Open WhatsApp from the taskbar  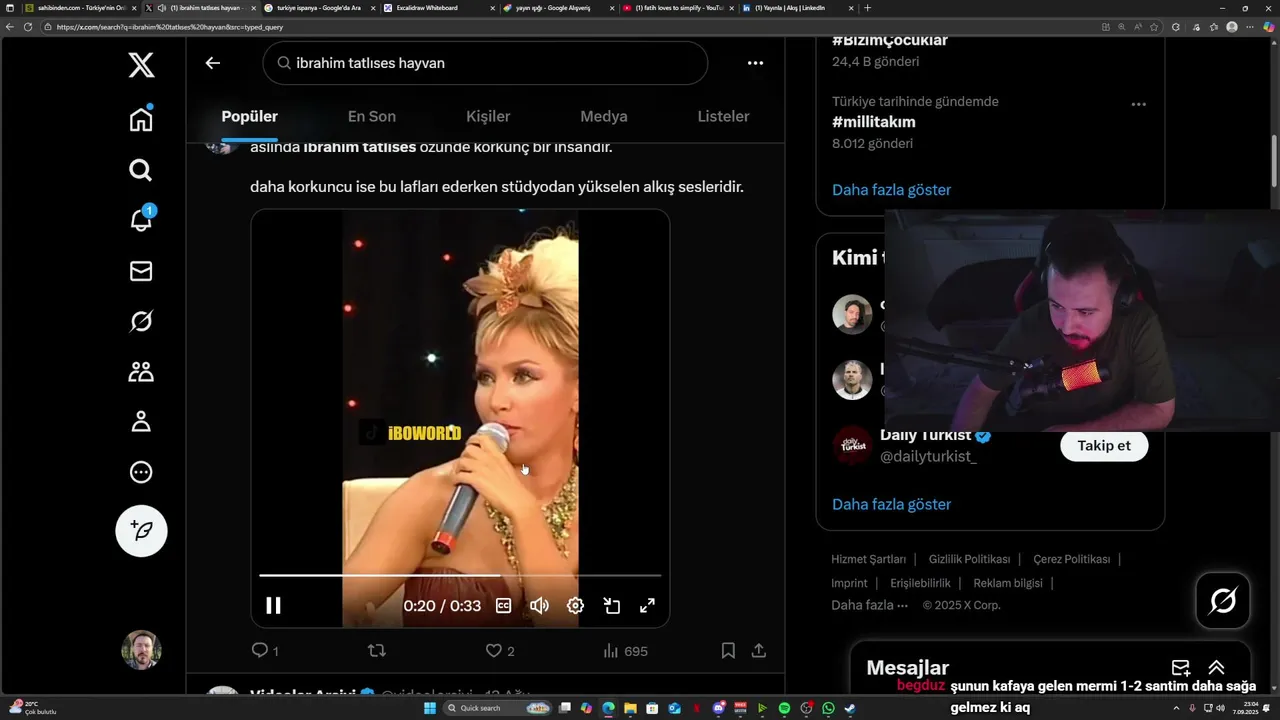pos(828,708)
